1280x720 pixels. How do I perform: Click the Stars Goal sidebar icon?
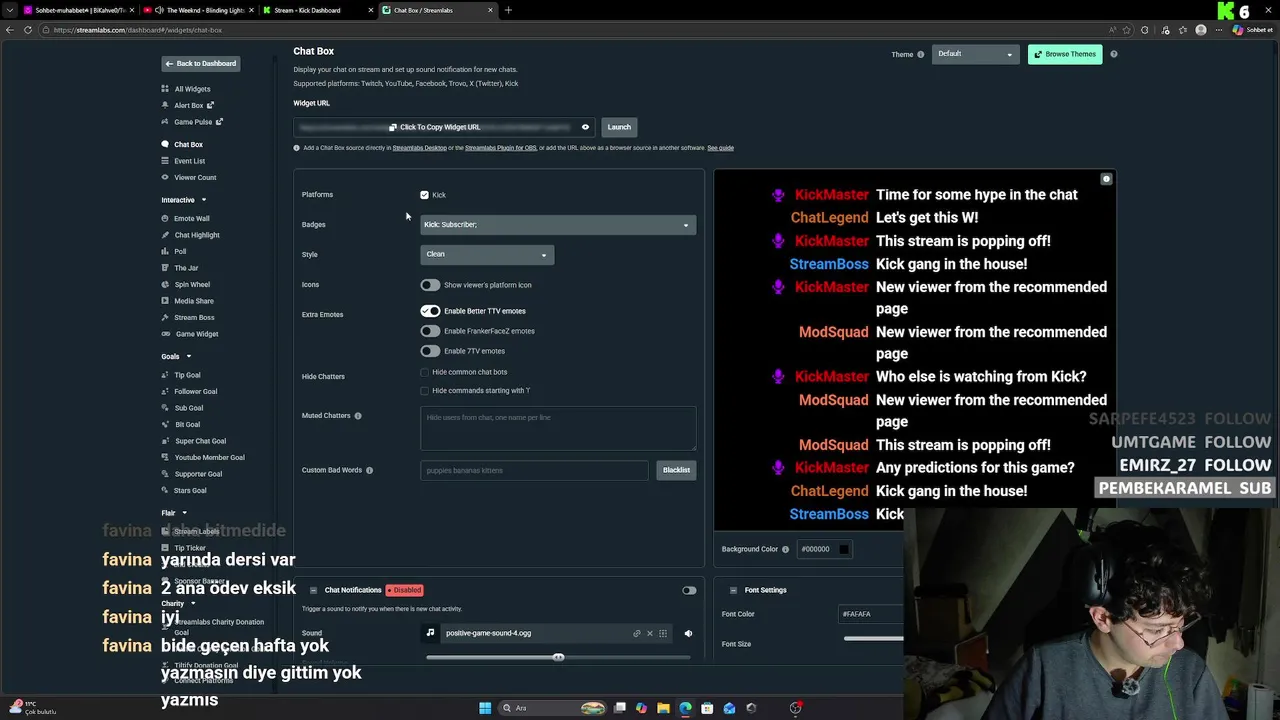(166, 490)
